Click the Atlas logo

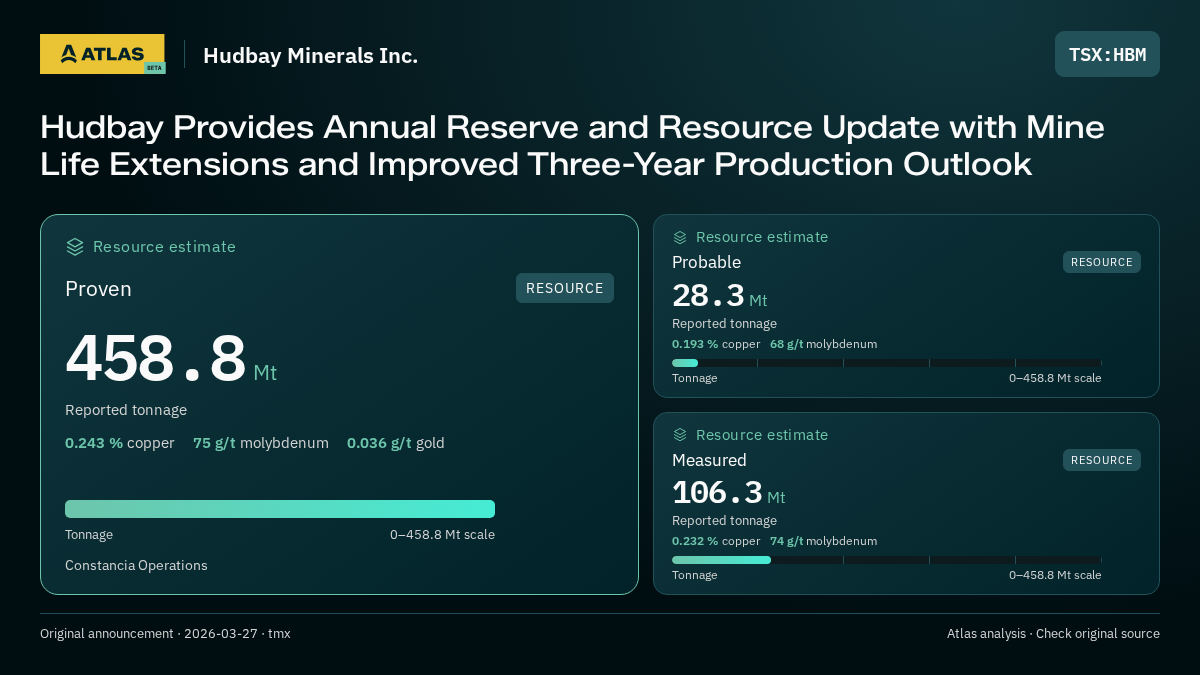click(102, 54)
